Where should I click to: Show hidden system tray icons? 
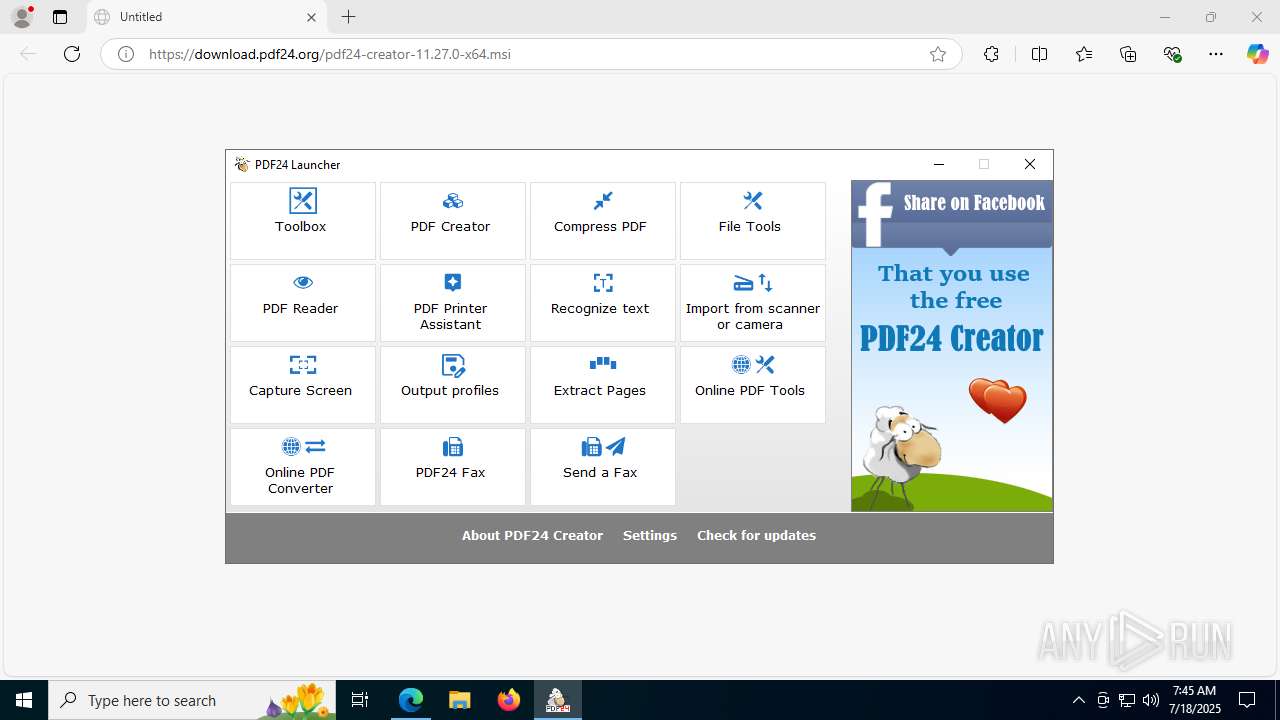(x=1078, y=700)
